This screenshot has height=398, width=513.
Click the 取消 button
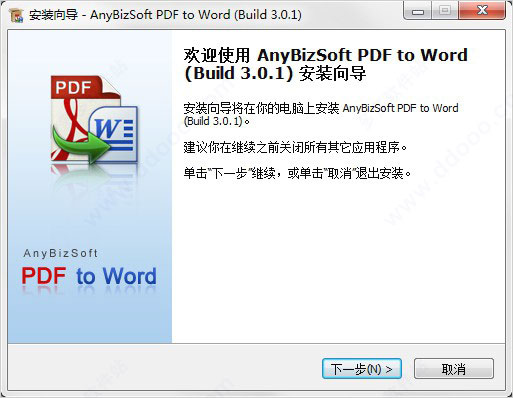click(x=454, y=369)
